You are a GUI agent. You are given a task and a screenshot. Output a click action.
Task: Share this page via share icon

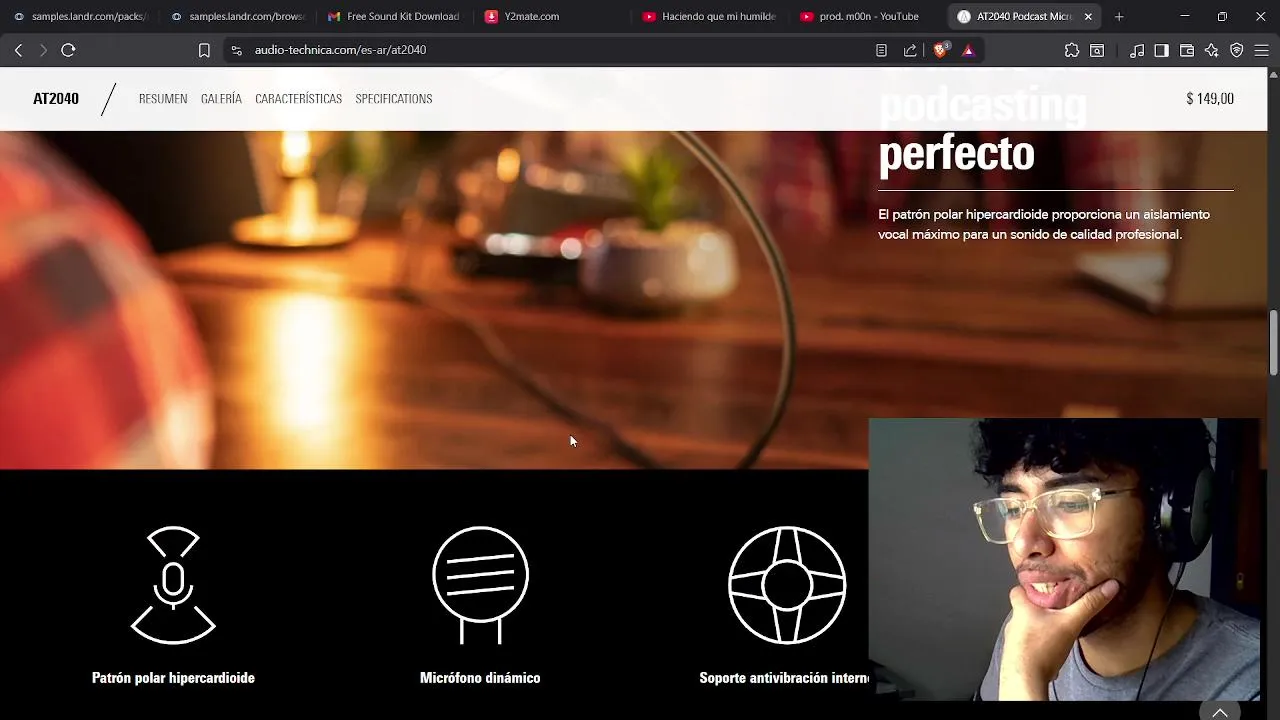coord(910,50)
